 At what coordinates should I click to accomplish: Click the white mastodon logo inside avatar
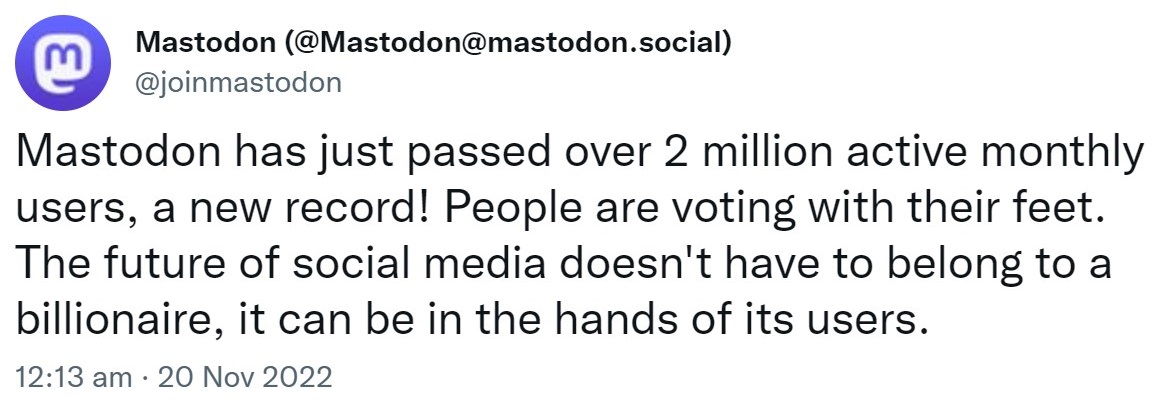pyautogui.click(x=63, y=63)
